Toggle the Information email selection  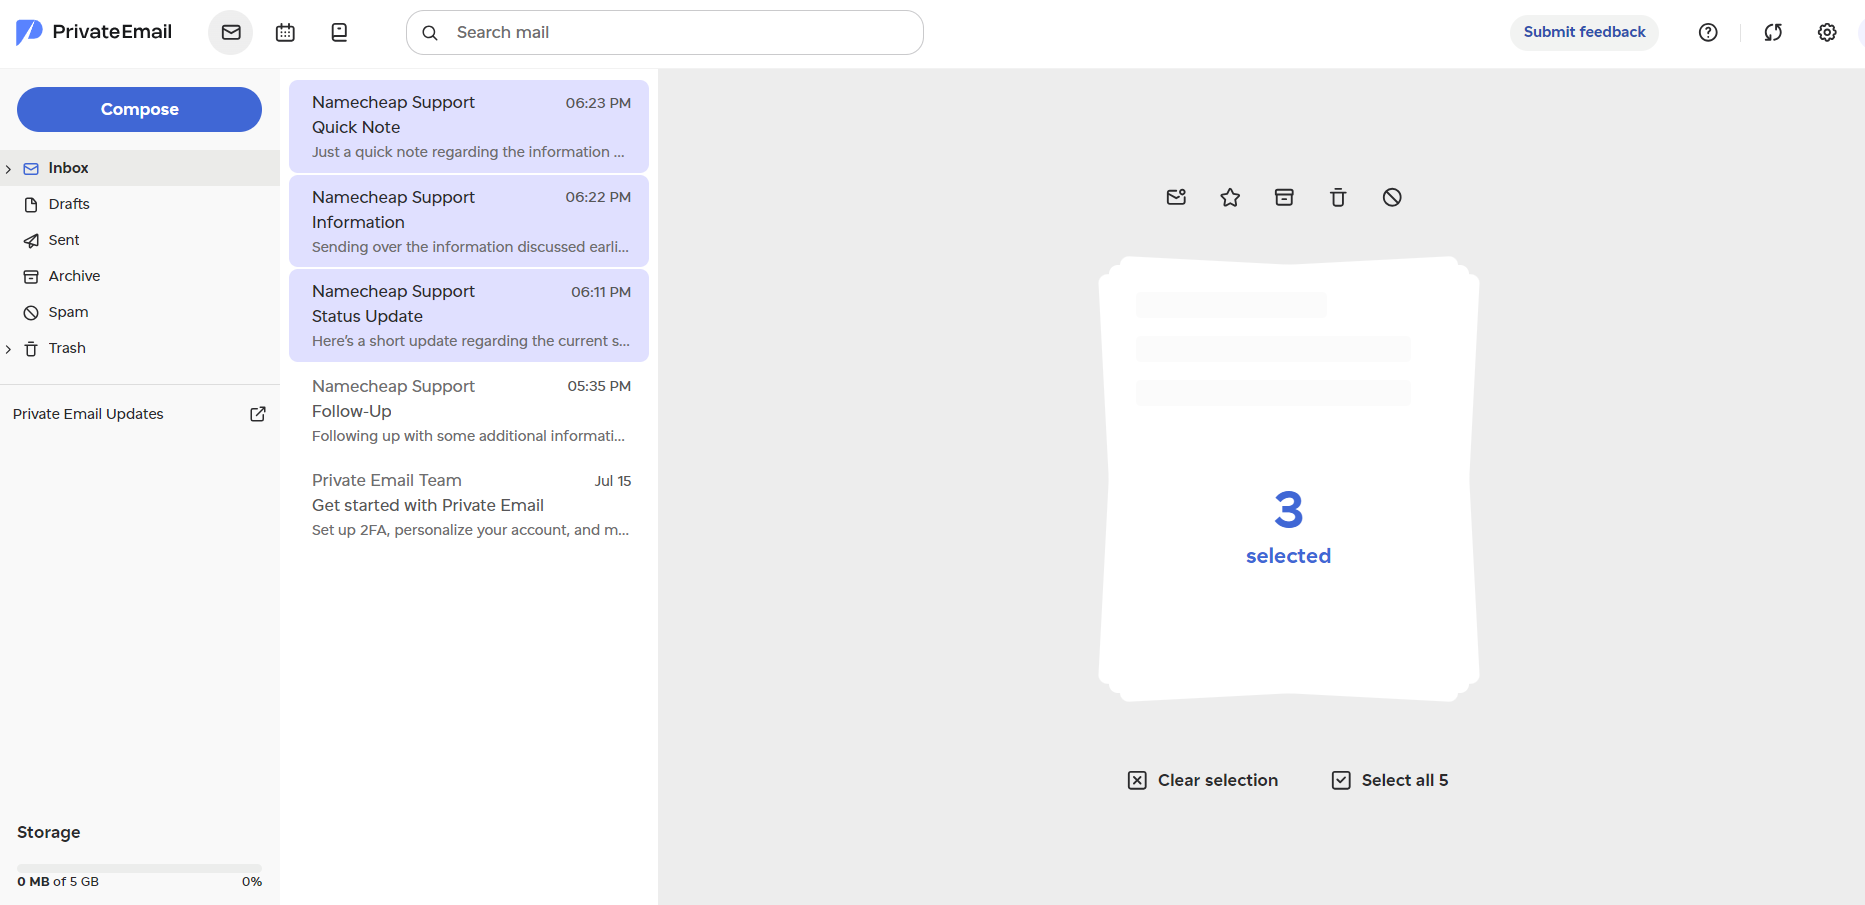[x=469, y=221]
